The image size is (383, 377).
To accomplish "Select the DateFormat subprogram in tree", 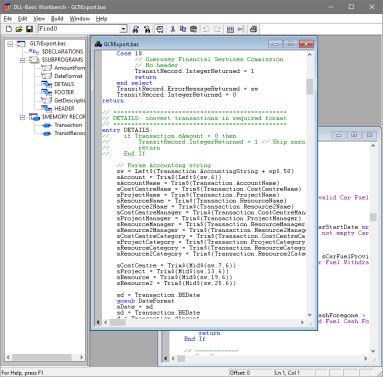I will point(68,76).
